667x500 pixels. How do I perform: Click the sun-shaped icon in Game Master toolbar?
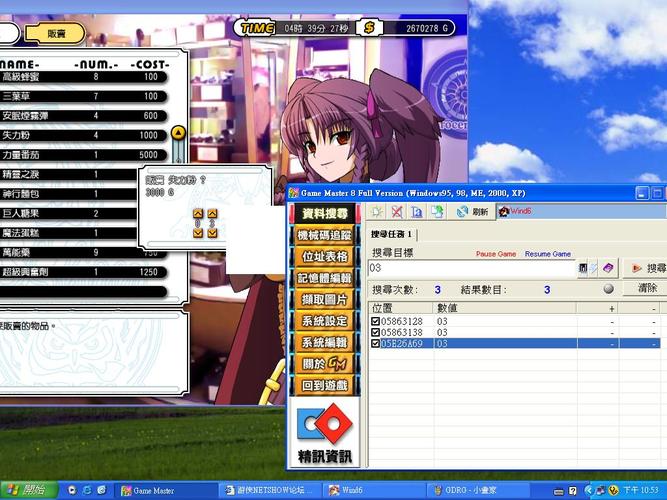(x=377, y=211)
